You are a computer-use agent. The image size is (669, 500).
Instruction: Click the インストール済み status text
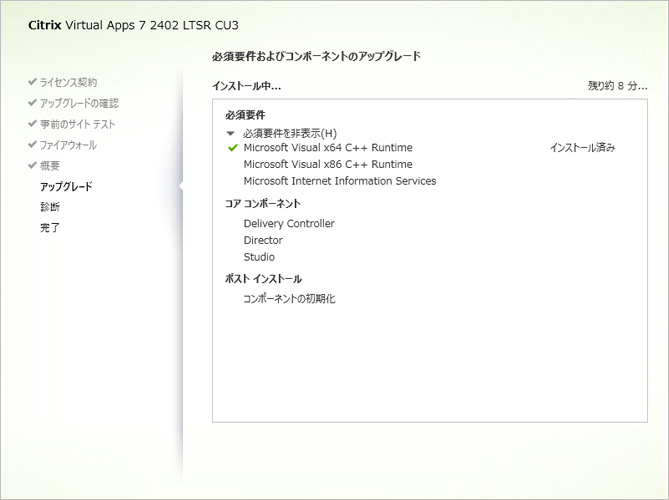pyautogui.click(x=582, y=148)
